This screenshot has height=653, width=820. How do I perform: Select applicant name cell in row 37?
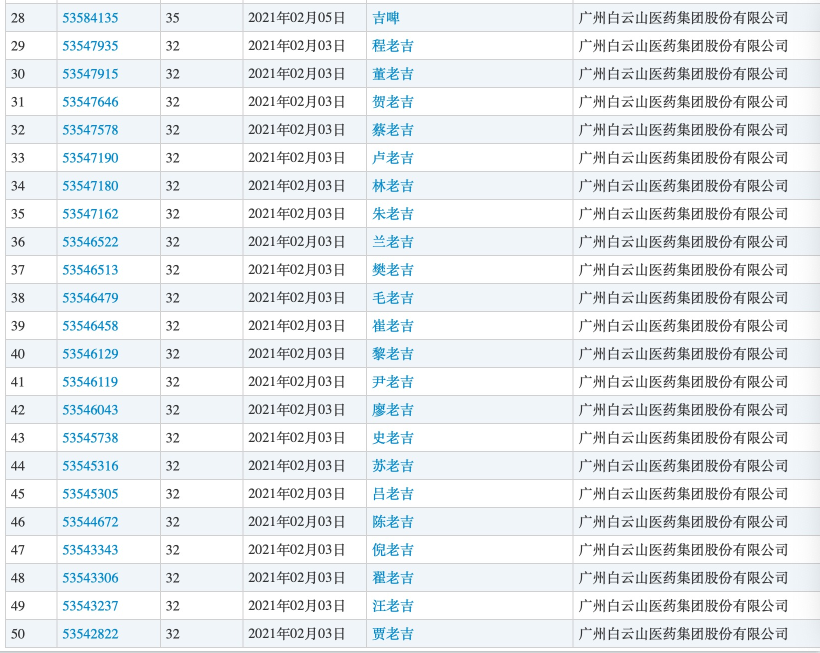[697, 270]
